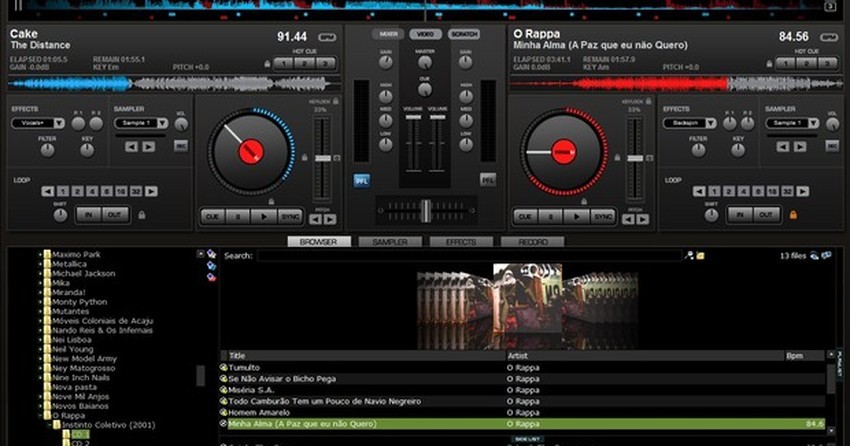The height and width of the screenshot is (446, 850).
Task: Set right deck loop length to 8
Action: [758, 191]
